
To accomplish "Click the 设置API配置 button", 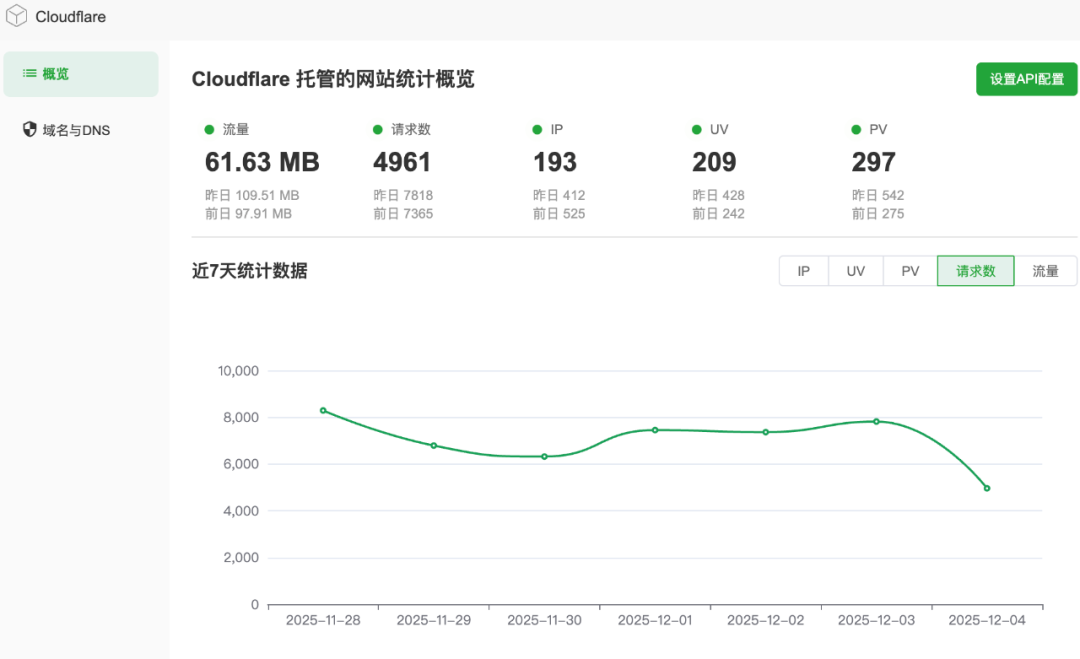I will (1026, 79).
